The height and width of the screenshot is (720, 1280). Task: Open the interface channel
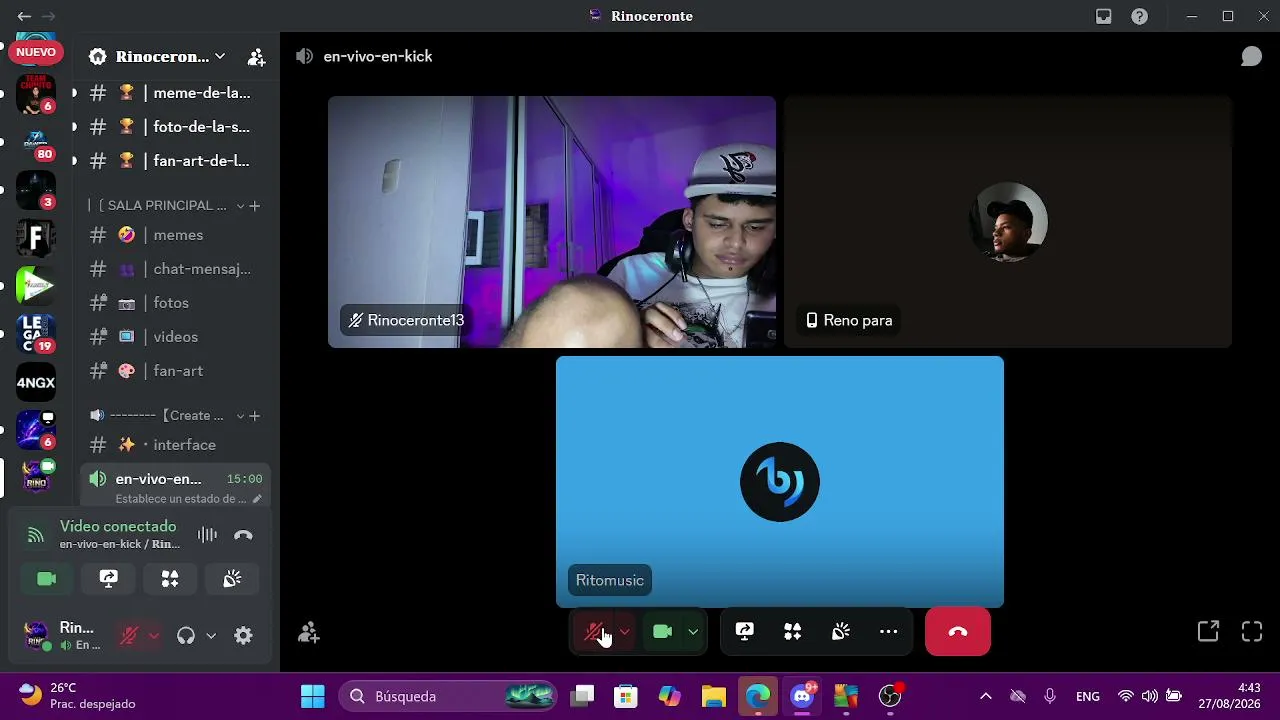[171, 445]
